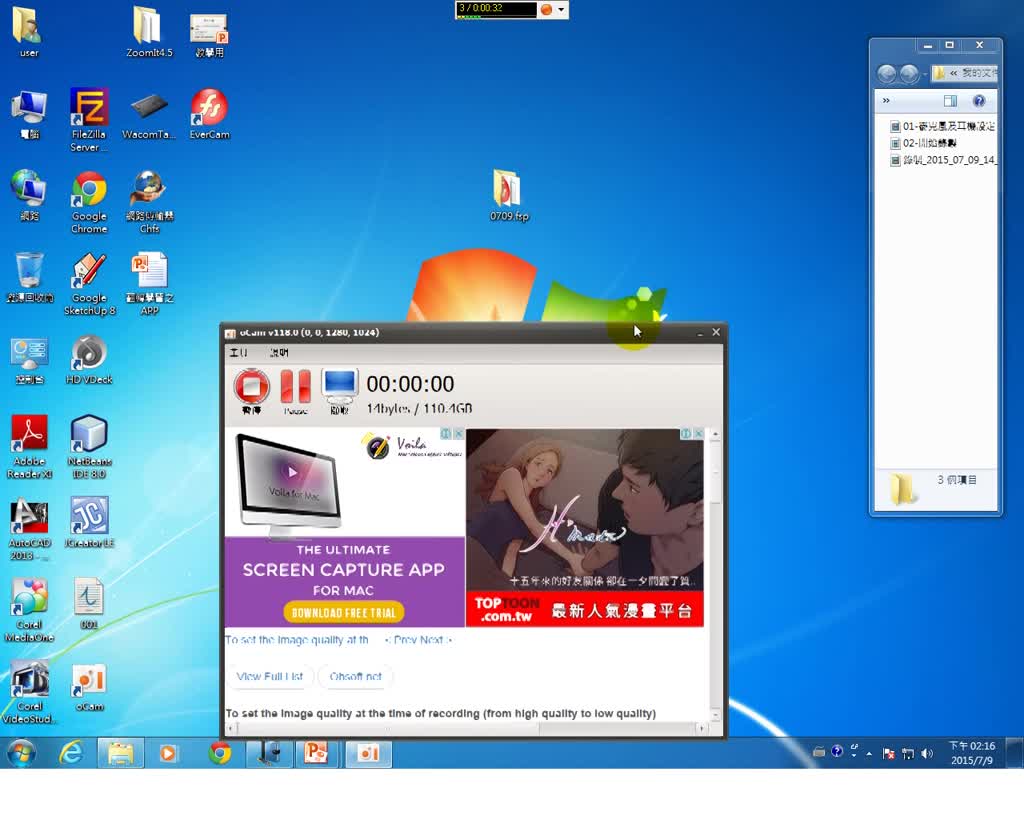The image size is (1024, 820).
Task: Switch to PowerPoint on the taskbar
Action: click(316, 753)
